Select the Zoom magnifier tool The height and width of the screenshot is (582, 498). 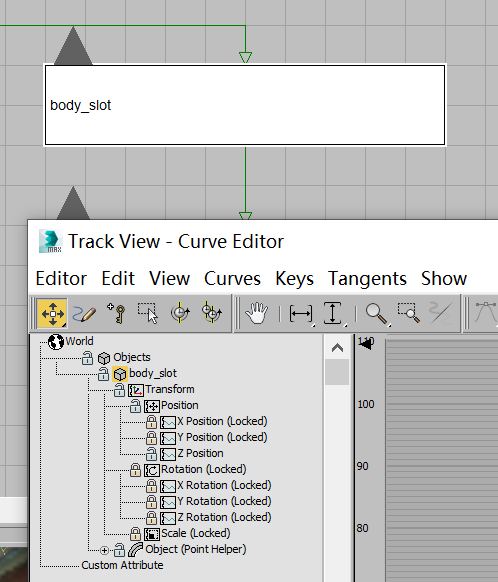(376, 314)
